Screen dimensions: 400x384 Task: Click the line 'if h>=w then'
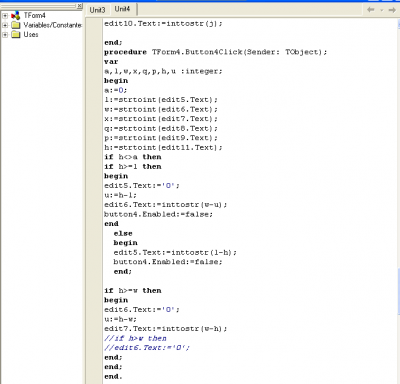pyautogui.click(x=133, y=291)
